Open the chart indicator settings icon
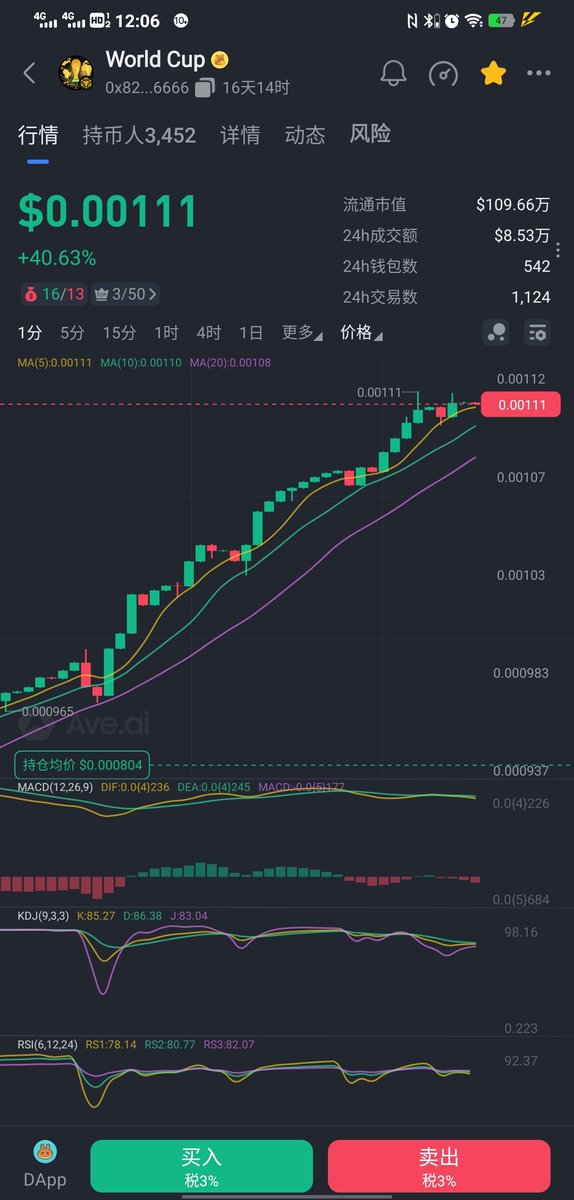 point(538,333)
